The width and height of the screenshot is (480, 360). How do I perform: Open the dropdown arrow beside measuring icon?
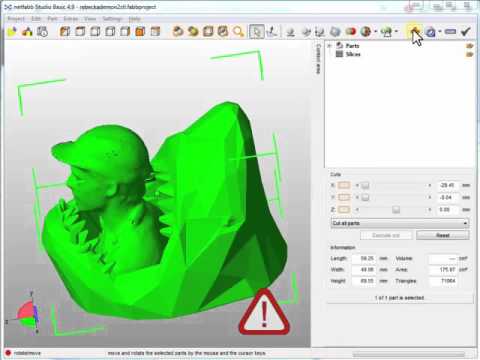(x=440, y=32)
